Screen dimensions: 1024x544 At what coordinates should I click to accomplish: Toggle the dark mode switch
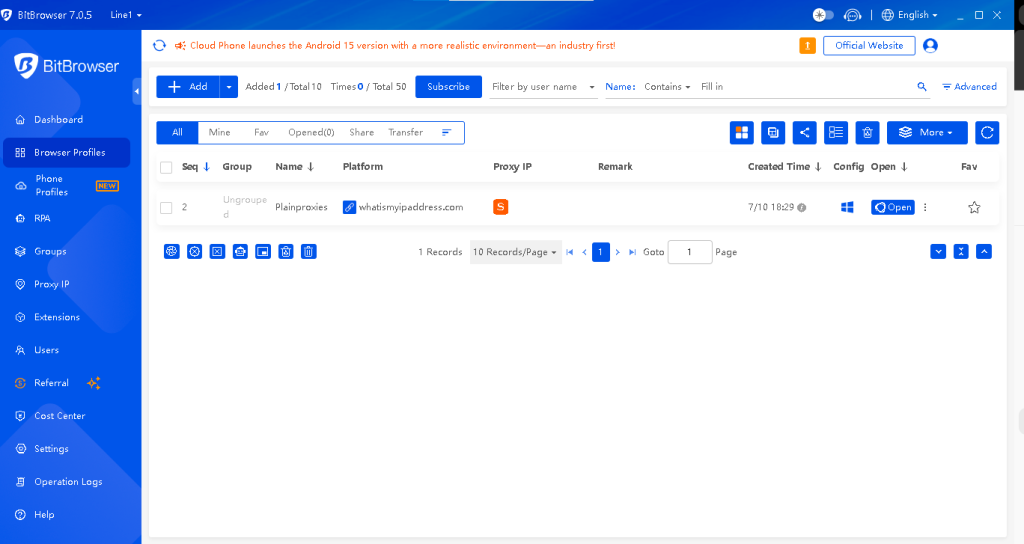[823, 15]
